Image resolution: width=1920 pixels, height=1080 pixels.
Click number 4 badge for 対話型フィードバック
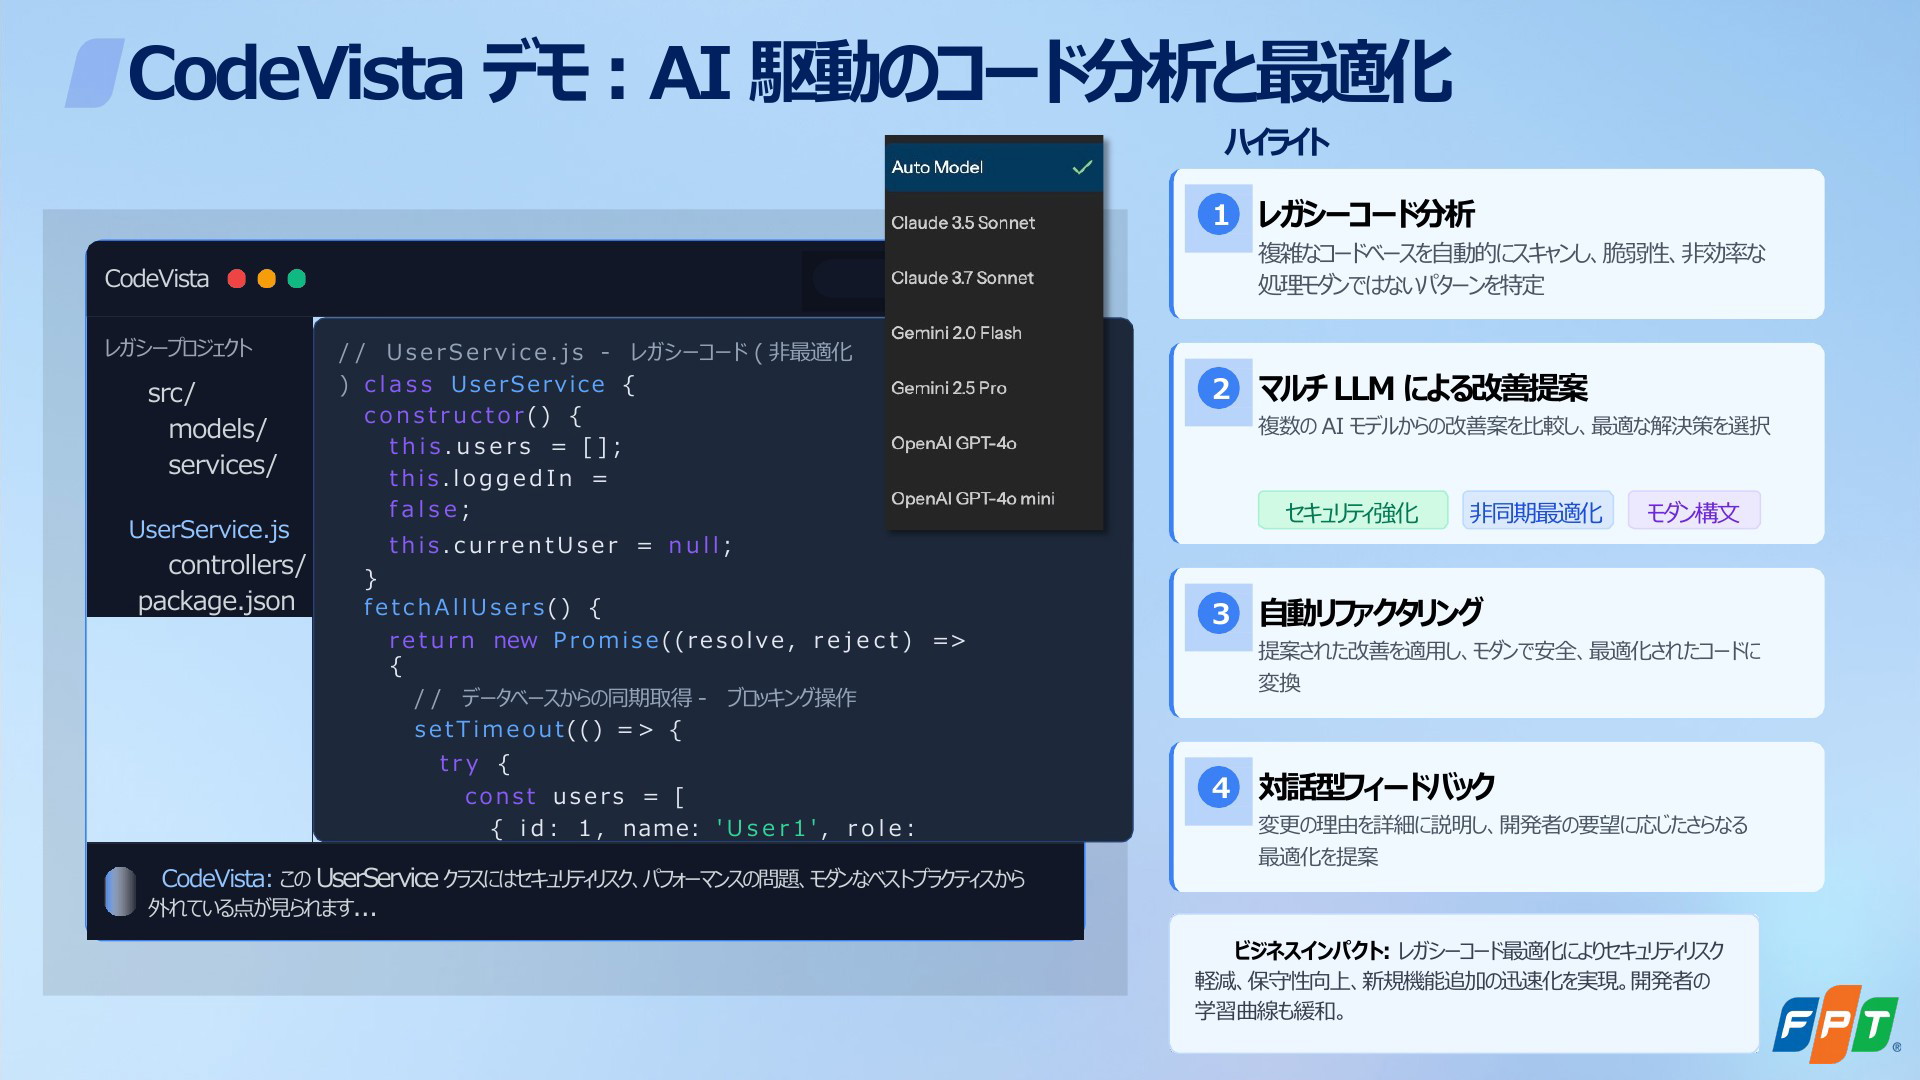click(1219, 788)
